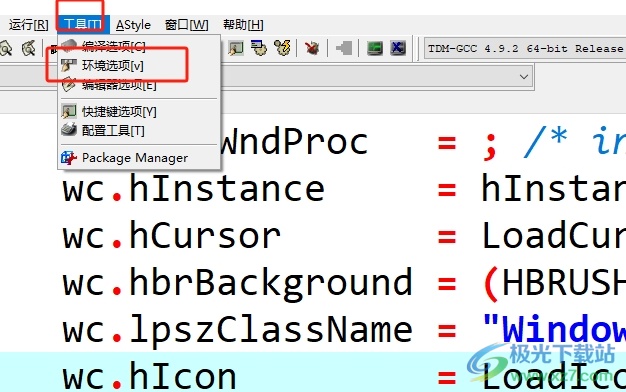Click the Rebuild All toolbar icon
626x392 pixels.
[282, 48]
